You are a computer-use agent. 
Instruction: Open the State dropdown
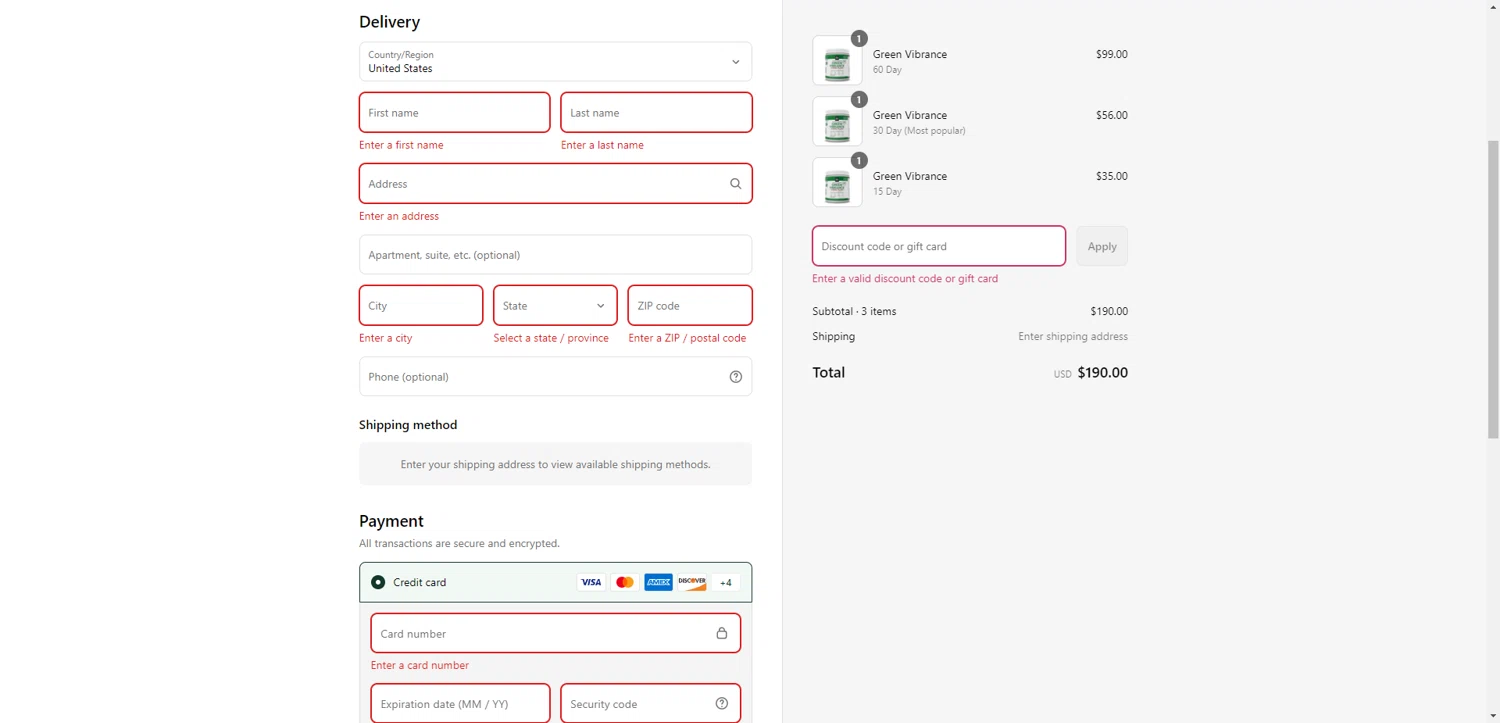click(555, 306)
